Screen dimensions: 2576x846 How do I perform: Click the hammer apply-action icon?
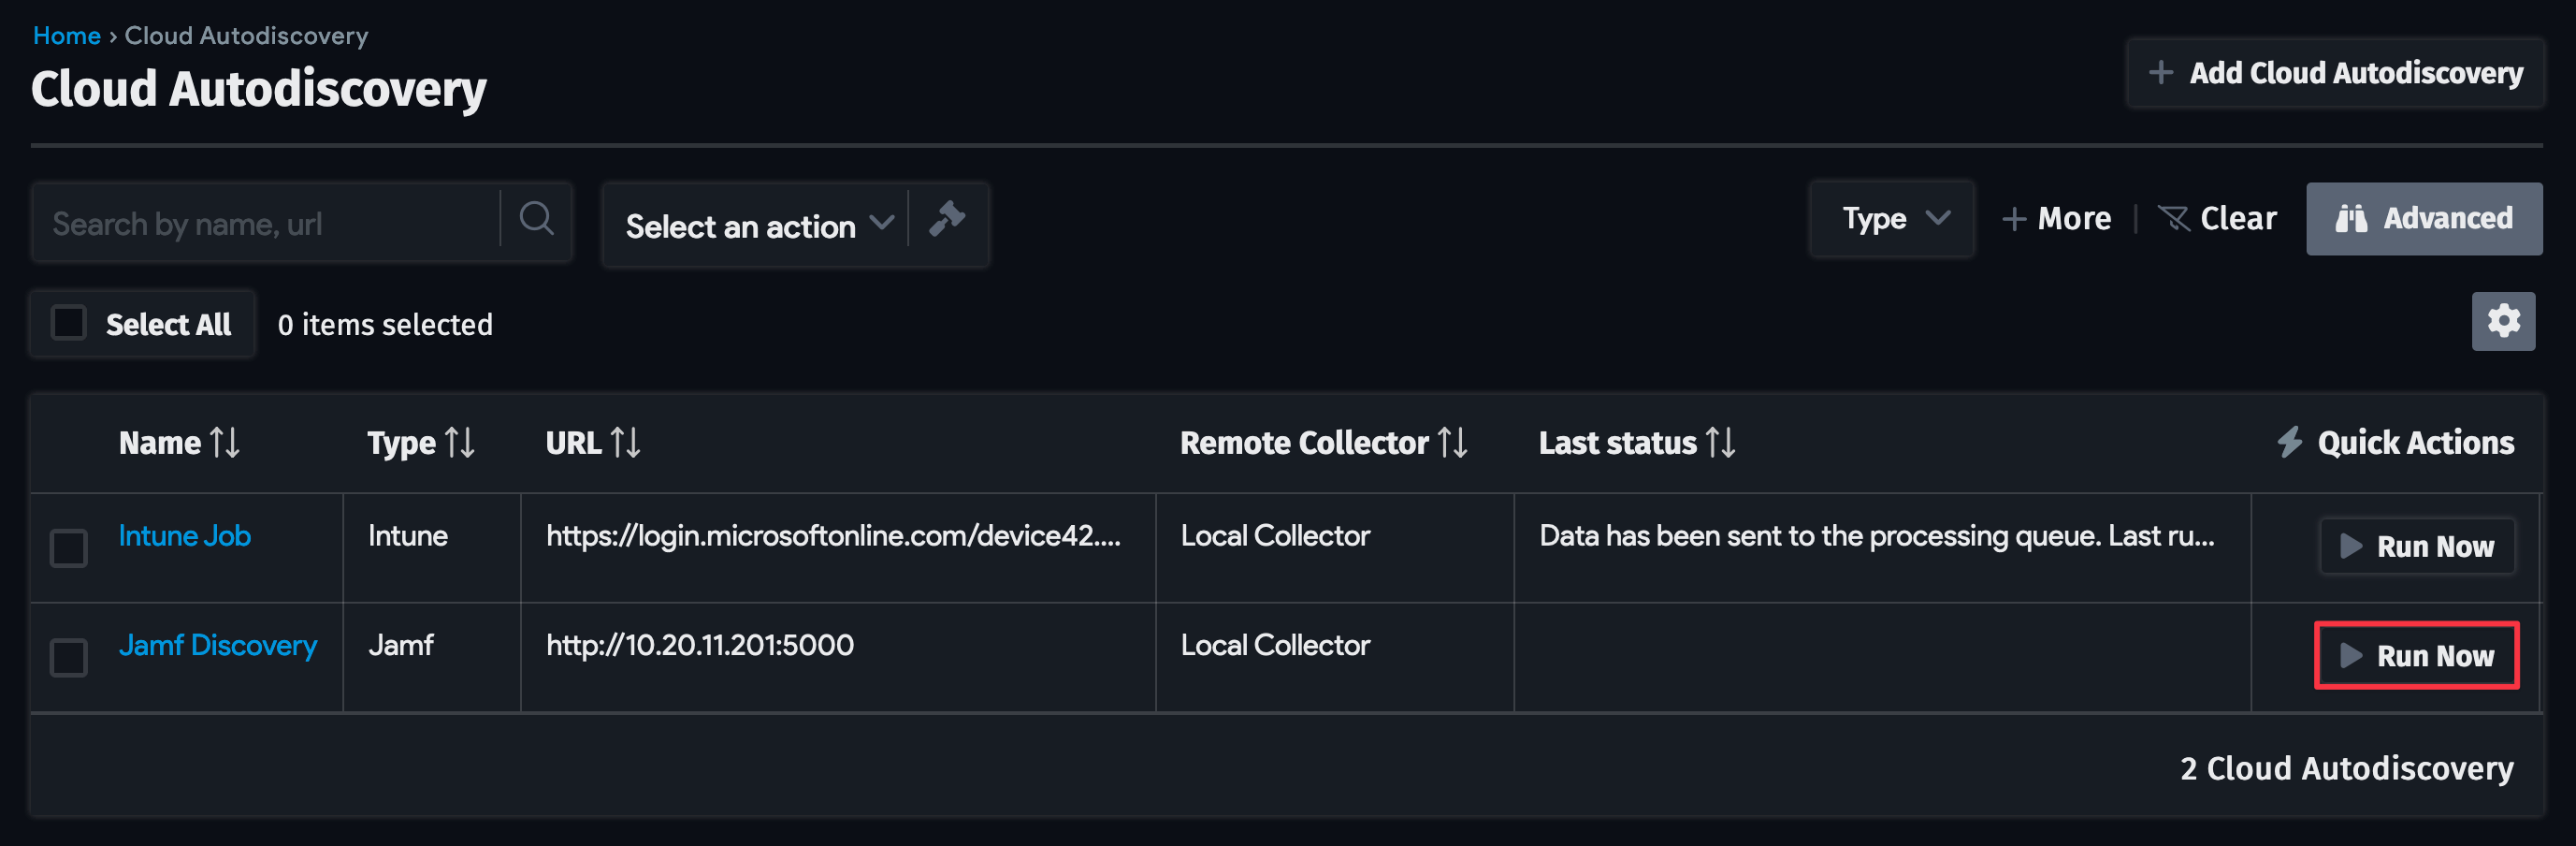[946, 219]
